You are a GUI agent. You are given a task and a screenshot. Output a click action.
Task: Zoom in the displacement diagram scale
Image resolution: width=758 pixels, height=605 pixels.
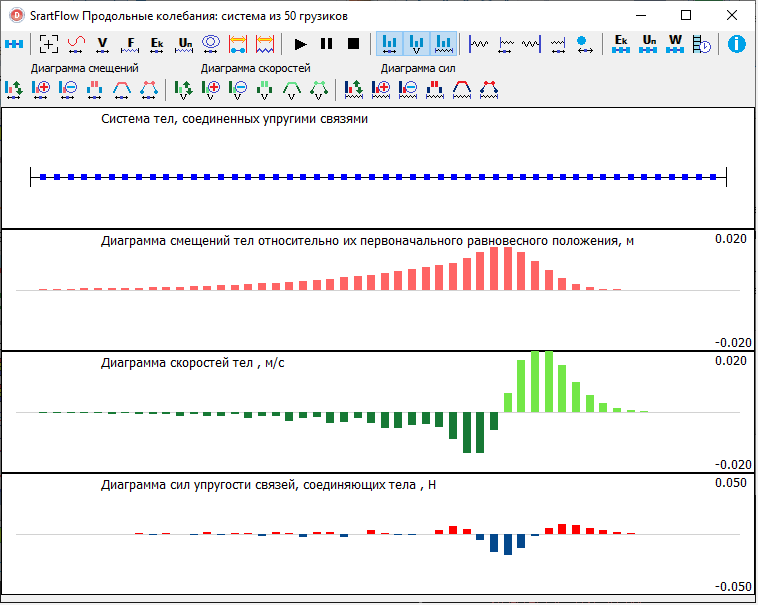coord(41,90)
